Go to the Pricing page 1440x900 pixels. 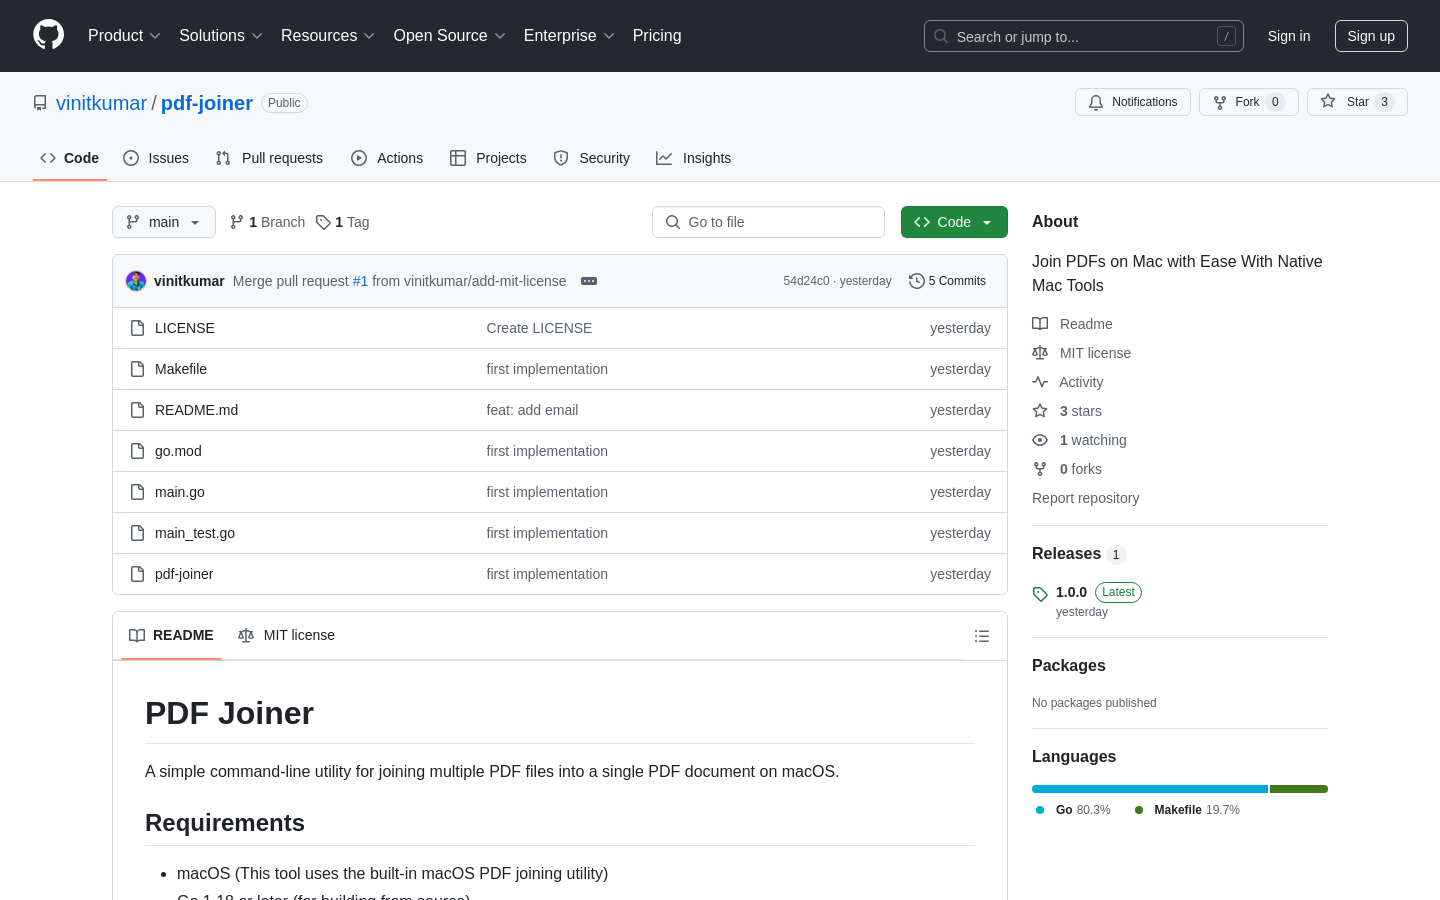[x=657, y=35]
